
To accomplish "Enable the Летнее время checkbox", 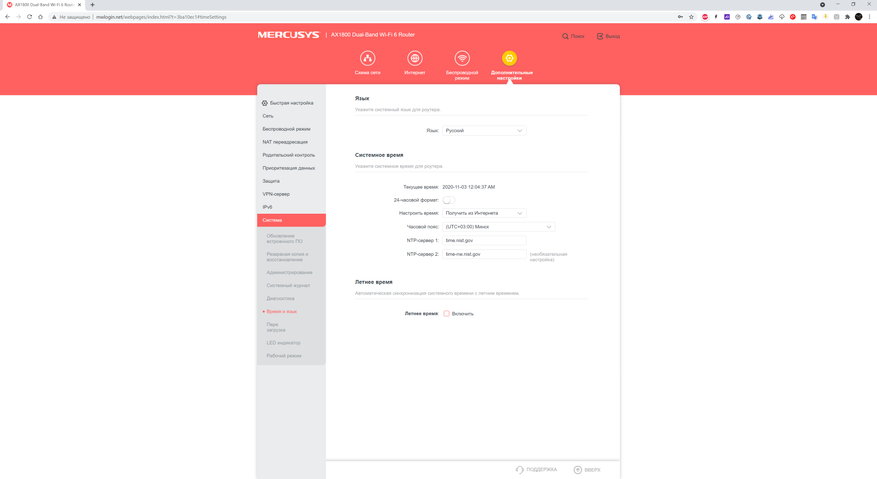I will coord(447,314).
